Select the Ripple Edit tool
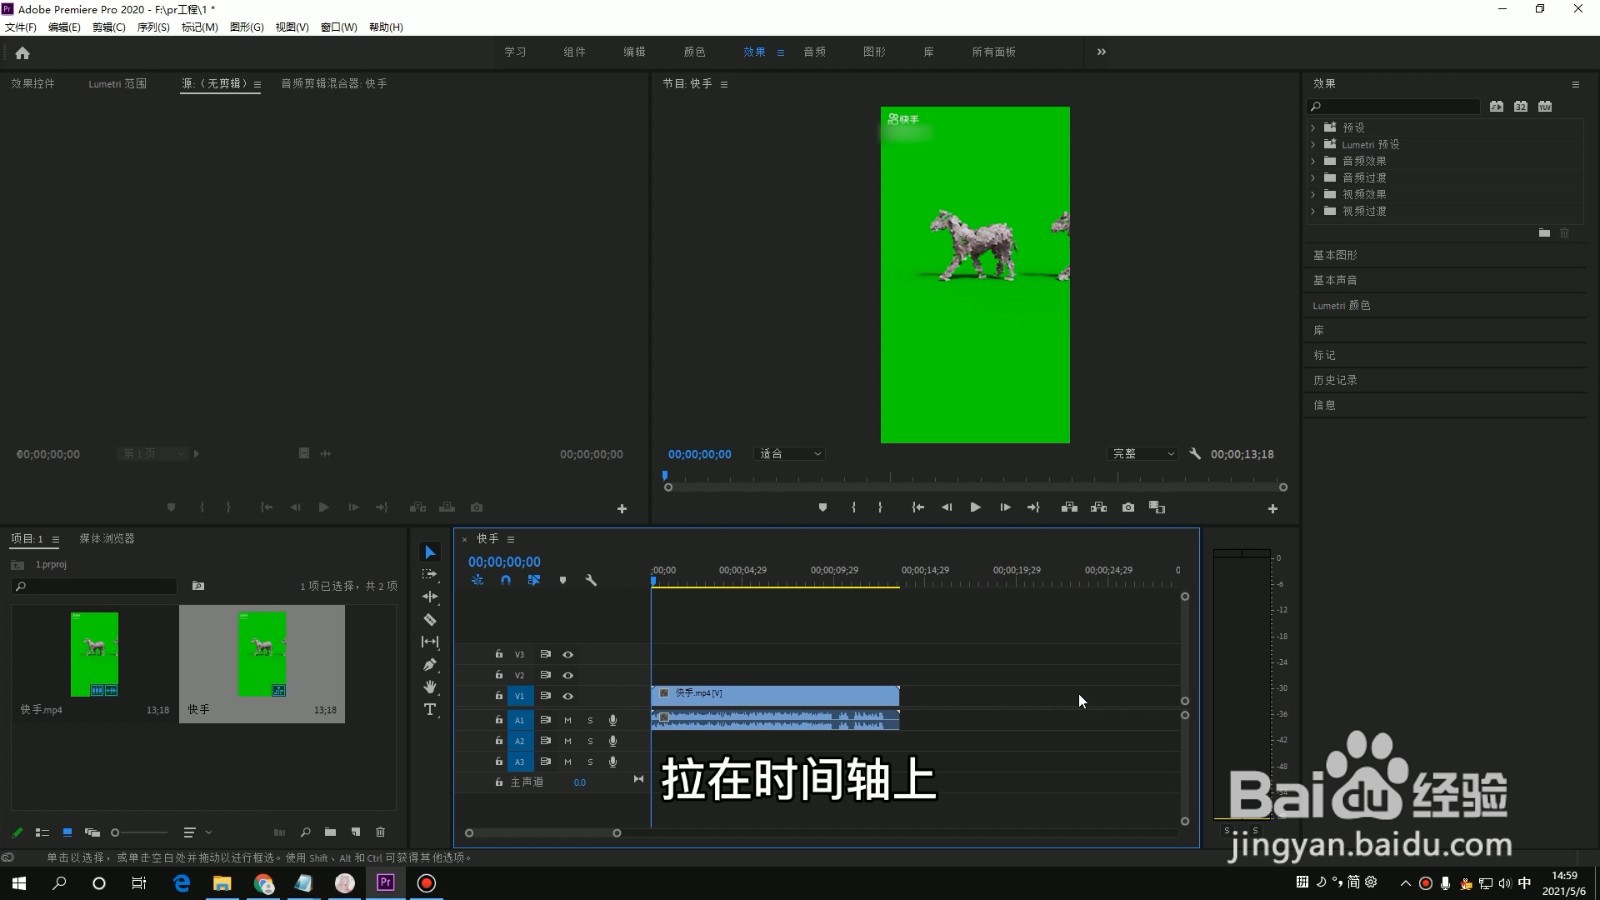1600x900 pixels. 430,597
